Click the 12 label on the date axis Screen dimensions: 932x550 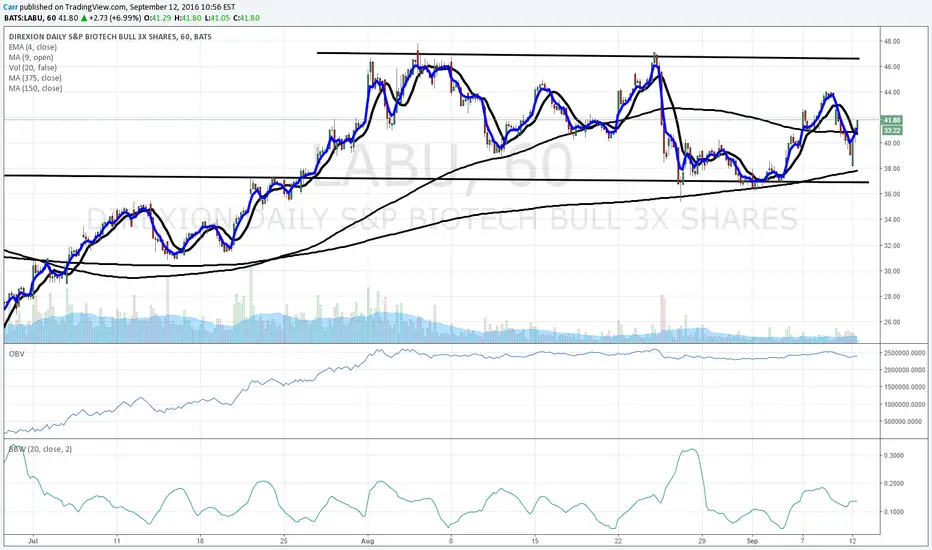pyautogui.click(x=852, y=542)
